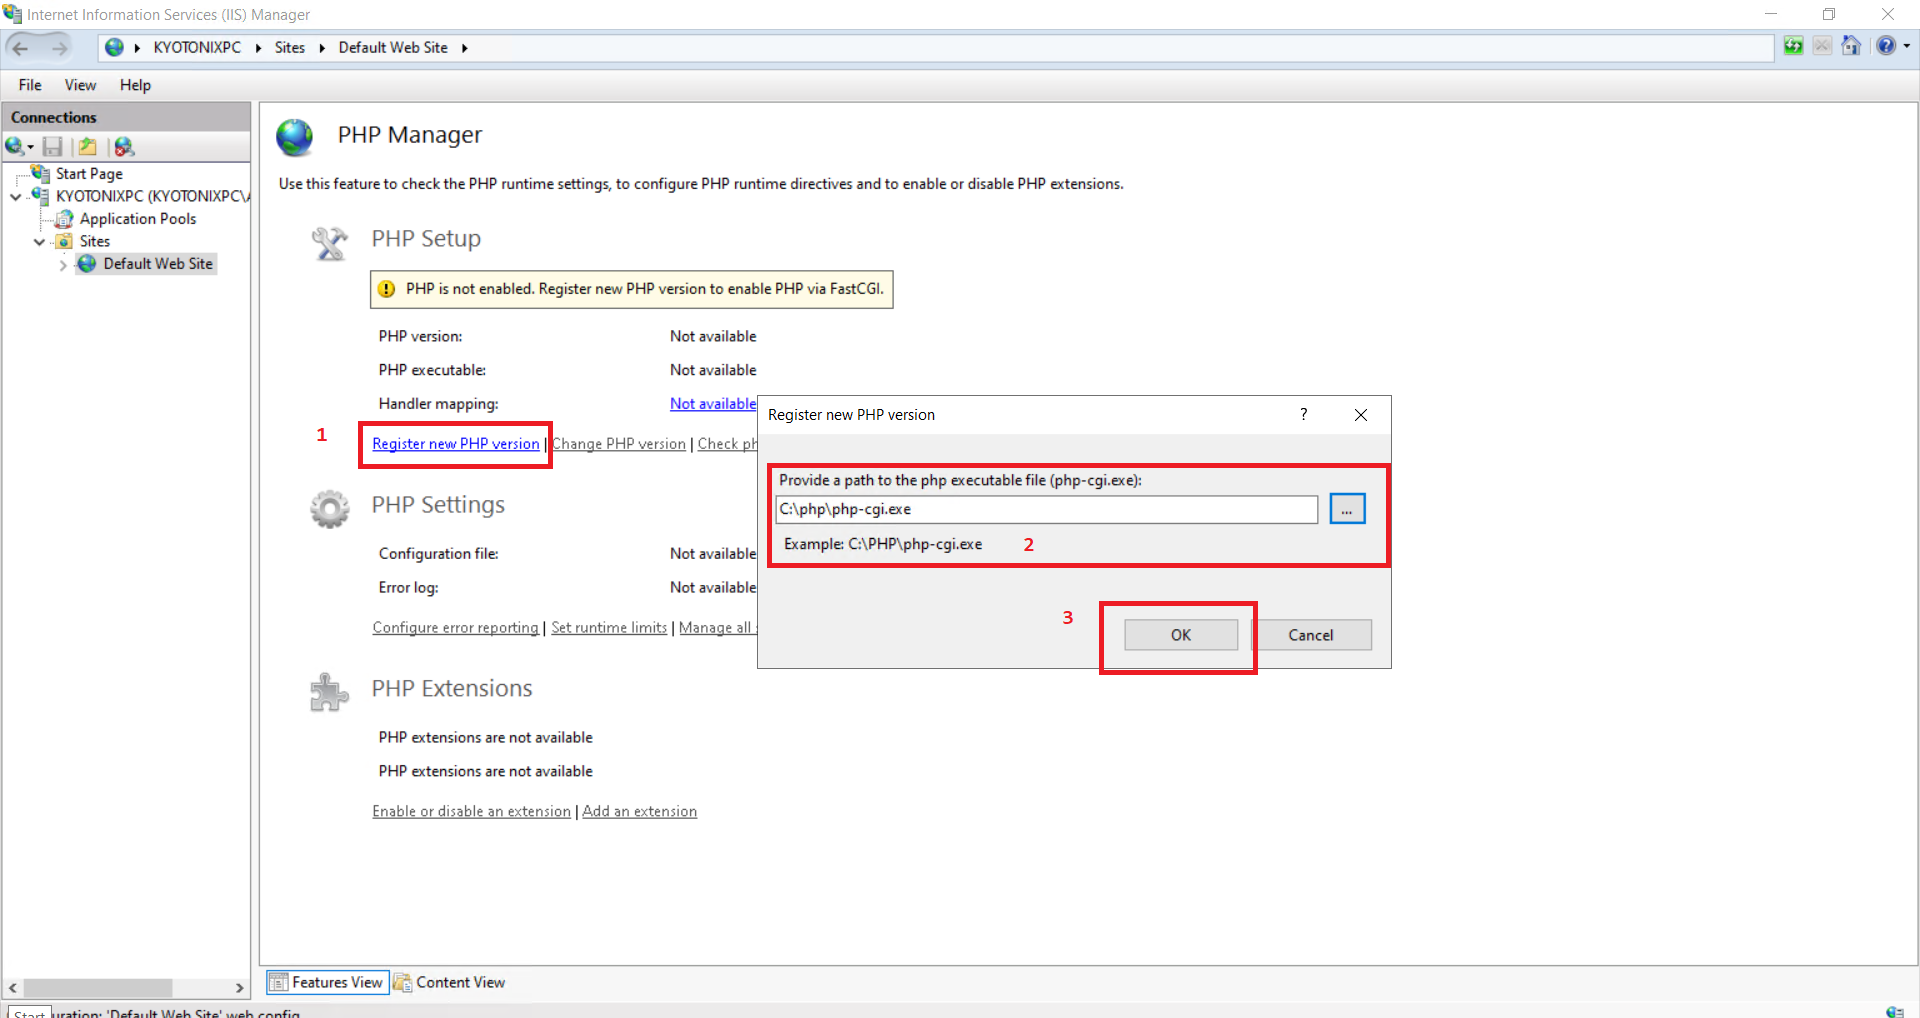This screenshot has height=1018, width=1920.
Task: Click Configure error reporting link
Action: (x=456, y=628)
